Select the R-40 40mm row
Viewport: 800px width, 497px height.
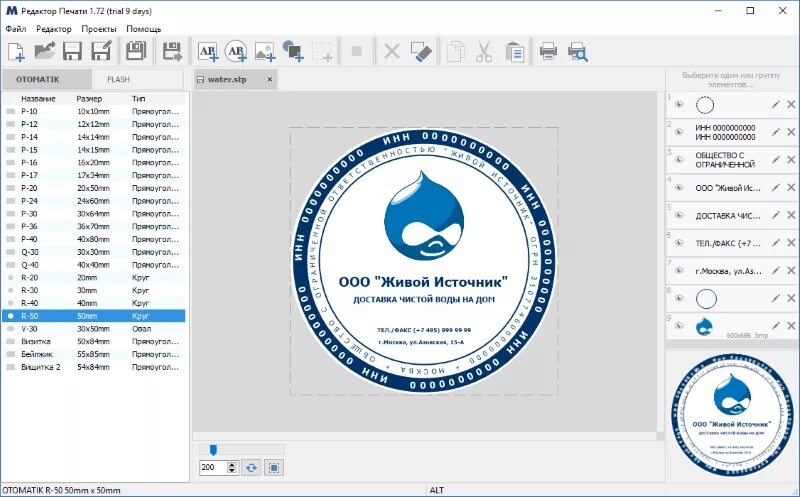coord(94,303)
